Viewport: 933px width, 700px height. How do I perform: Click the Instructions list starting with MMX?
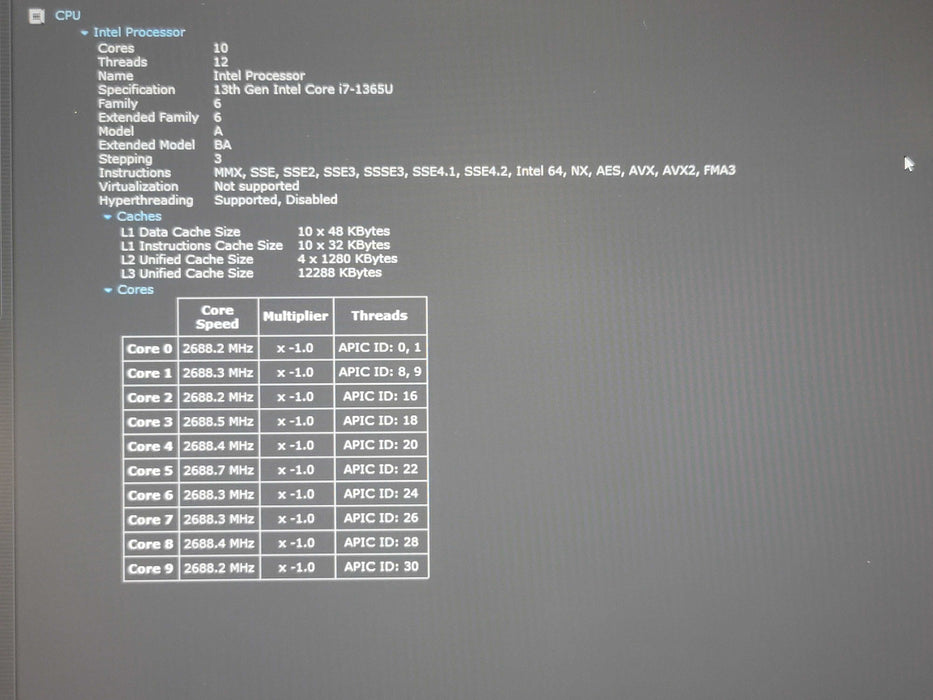coord(474,171)
